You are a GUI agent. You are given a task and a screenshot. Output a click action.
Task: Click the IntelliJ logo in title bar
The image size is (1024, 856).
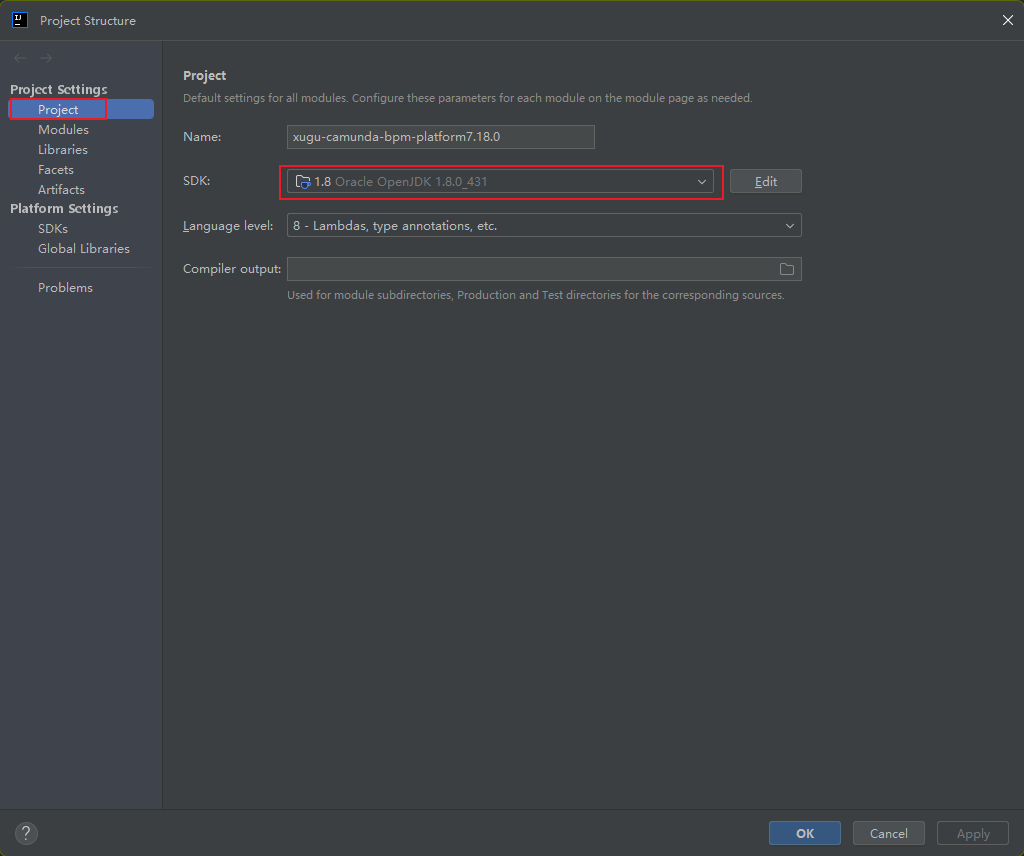pos(19,20)
